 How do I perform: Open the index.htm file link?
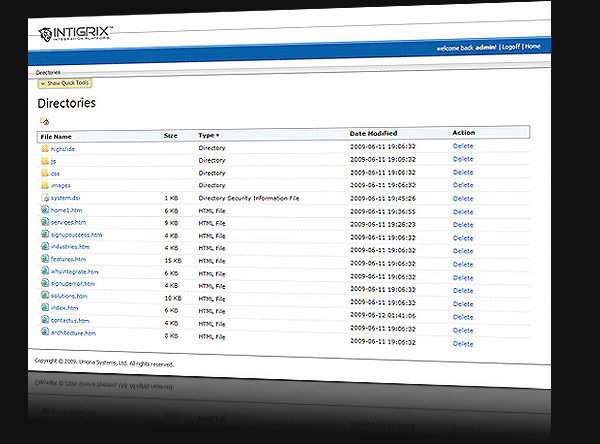pyautogui.click(x=64, y=308)
